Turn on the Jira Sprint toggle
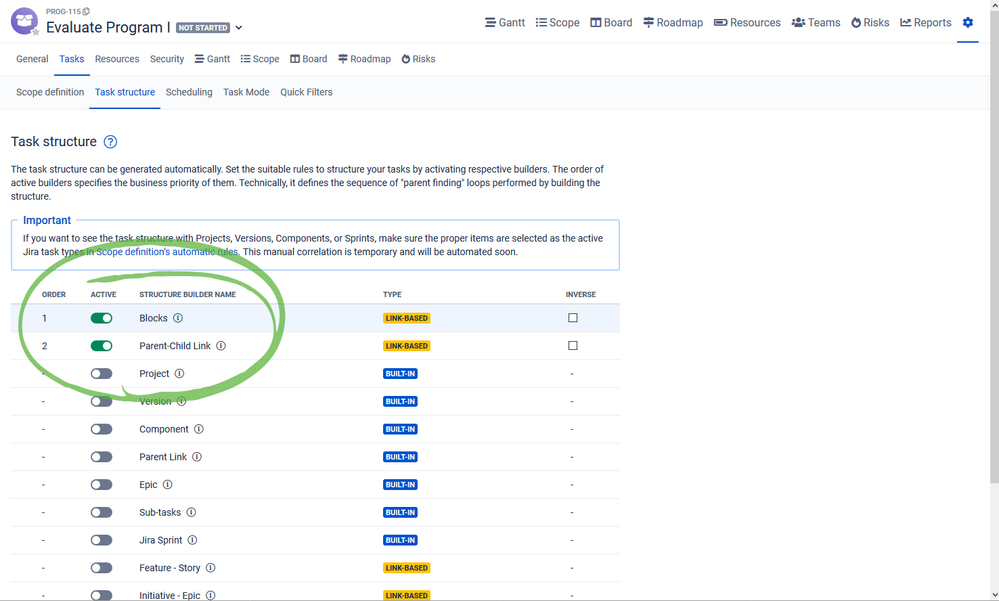This screenshot has width=999, height=601. [101, 540]
